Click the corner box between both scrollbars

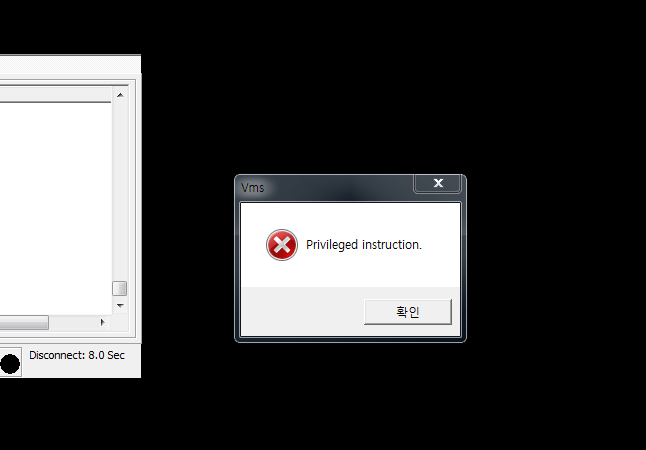point(120,322)
